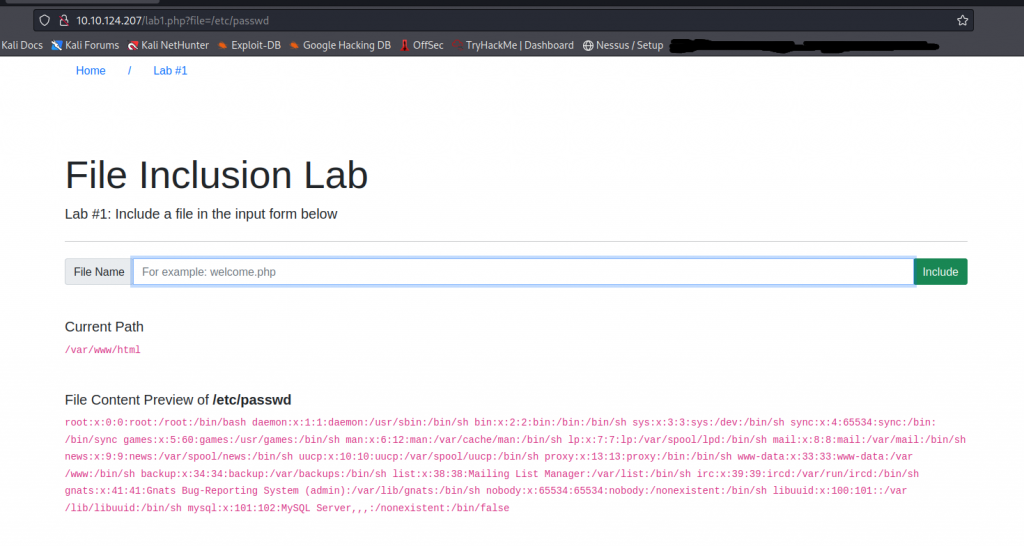Select the Lab #1 breadcrumb link
The image size is (1024, 546).
[170, 71]
